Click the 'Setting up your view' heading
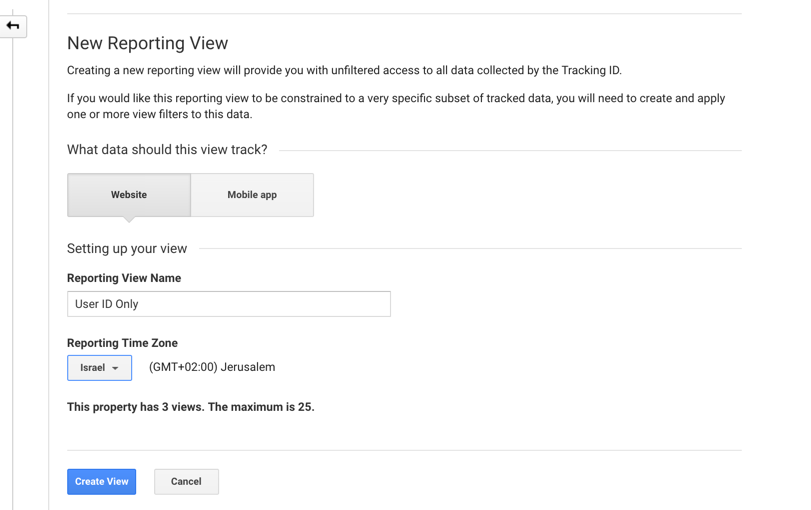 127,249
